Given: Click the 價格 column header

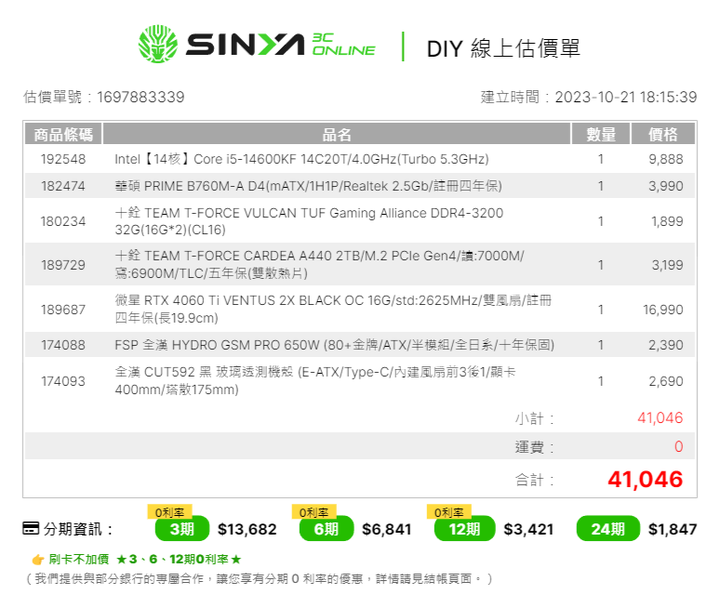Looking at the screenshot, I should point(663,134).
